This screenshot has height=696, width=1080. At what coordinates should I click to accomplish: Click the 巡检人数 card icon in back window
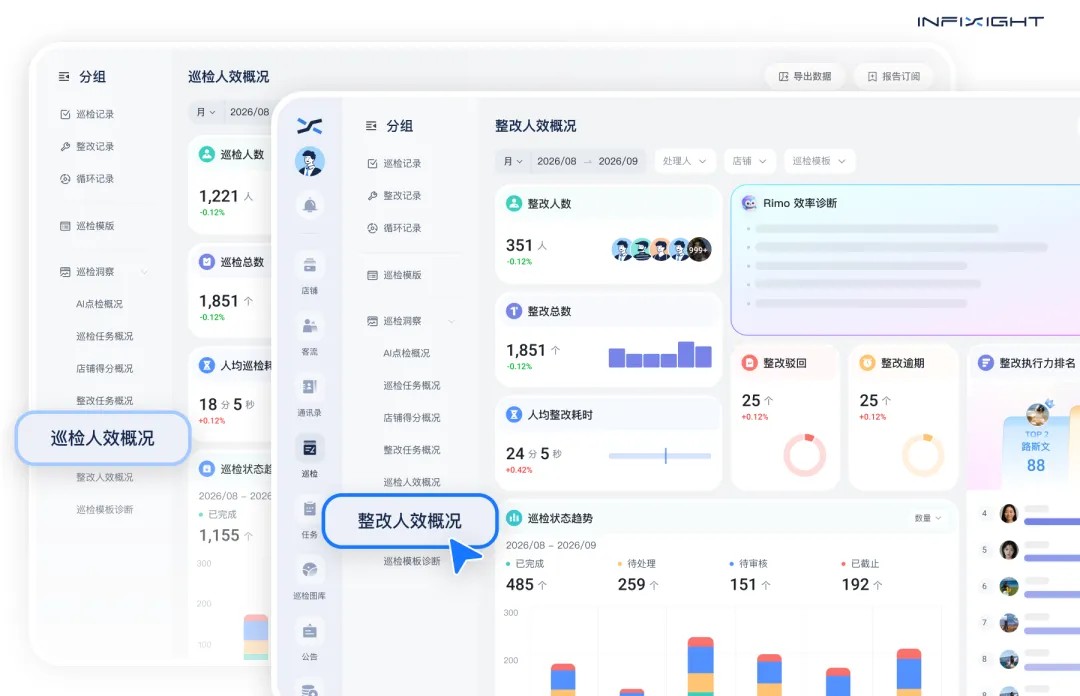click(207, 154)
